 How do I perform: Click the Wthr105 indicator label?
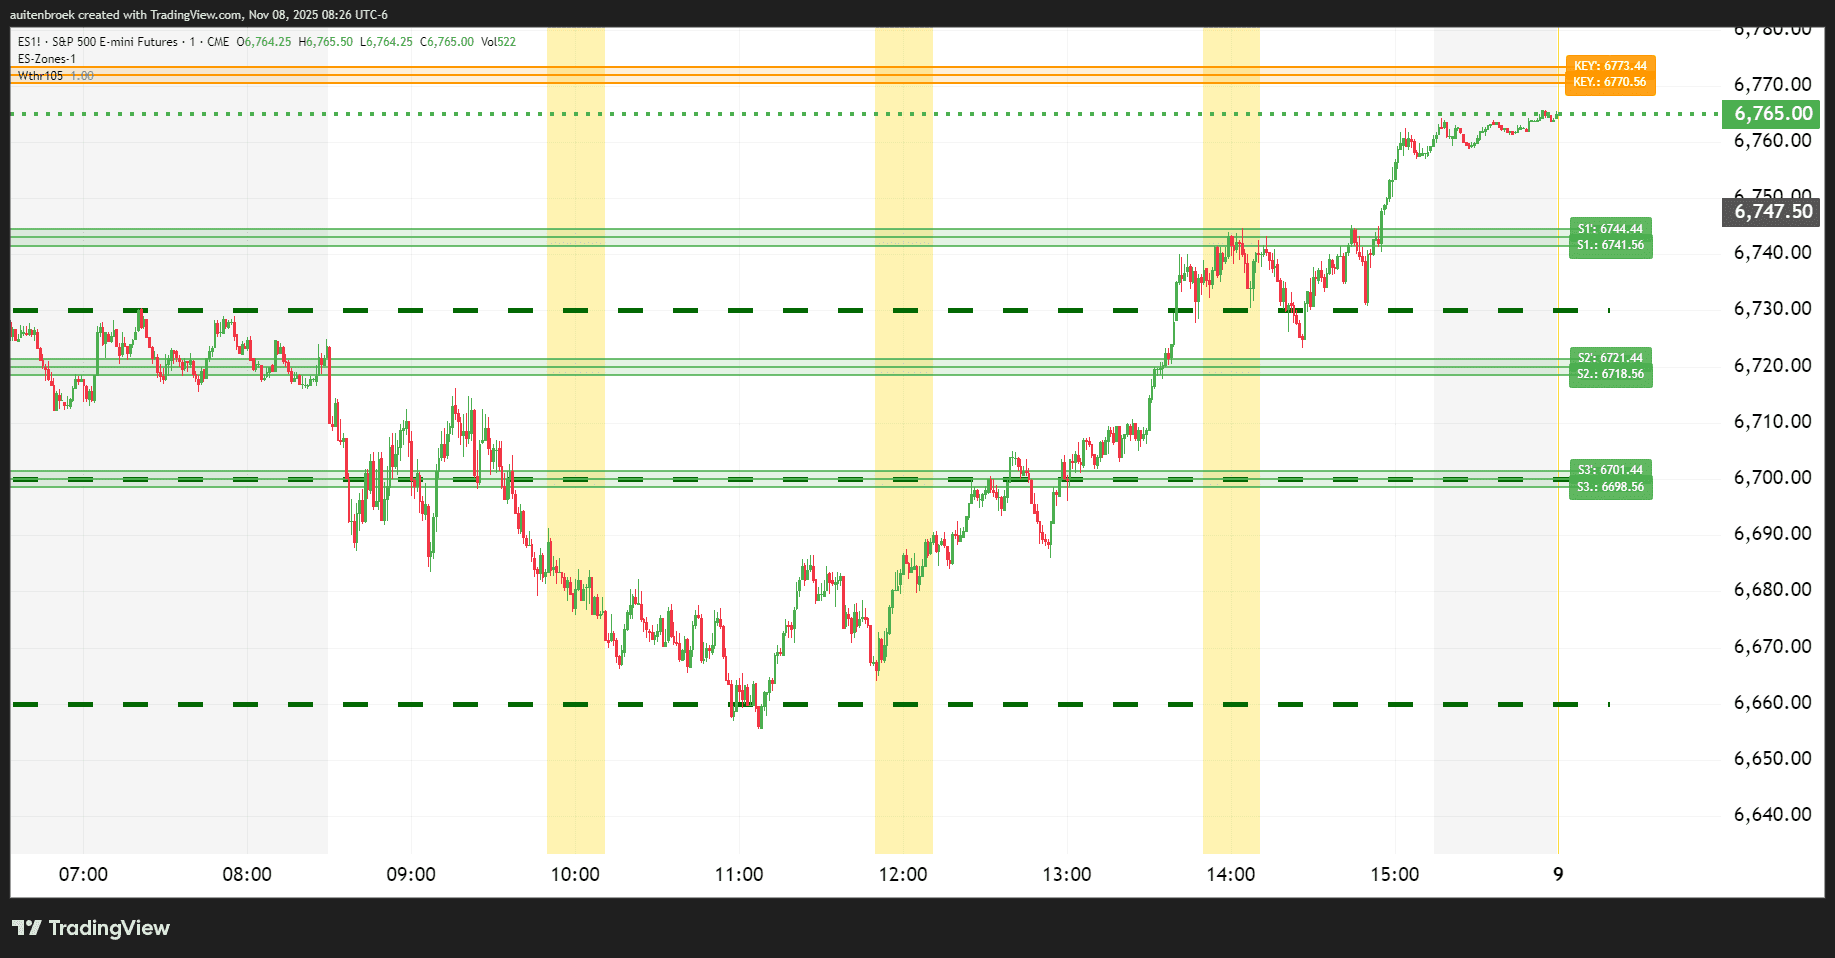click(x=41, y=76)
